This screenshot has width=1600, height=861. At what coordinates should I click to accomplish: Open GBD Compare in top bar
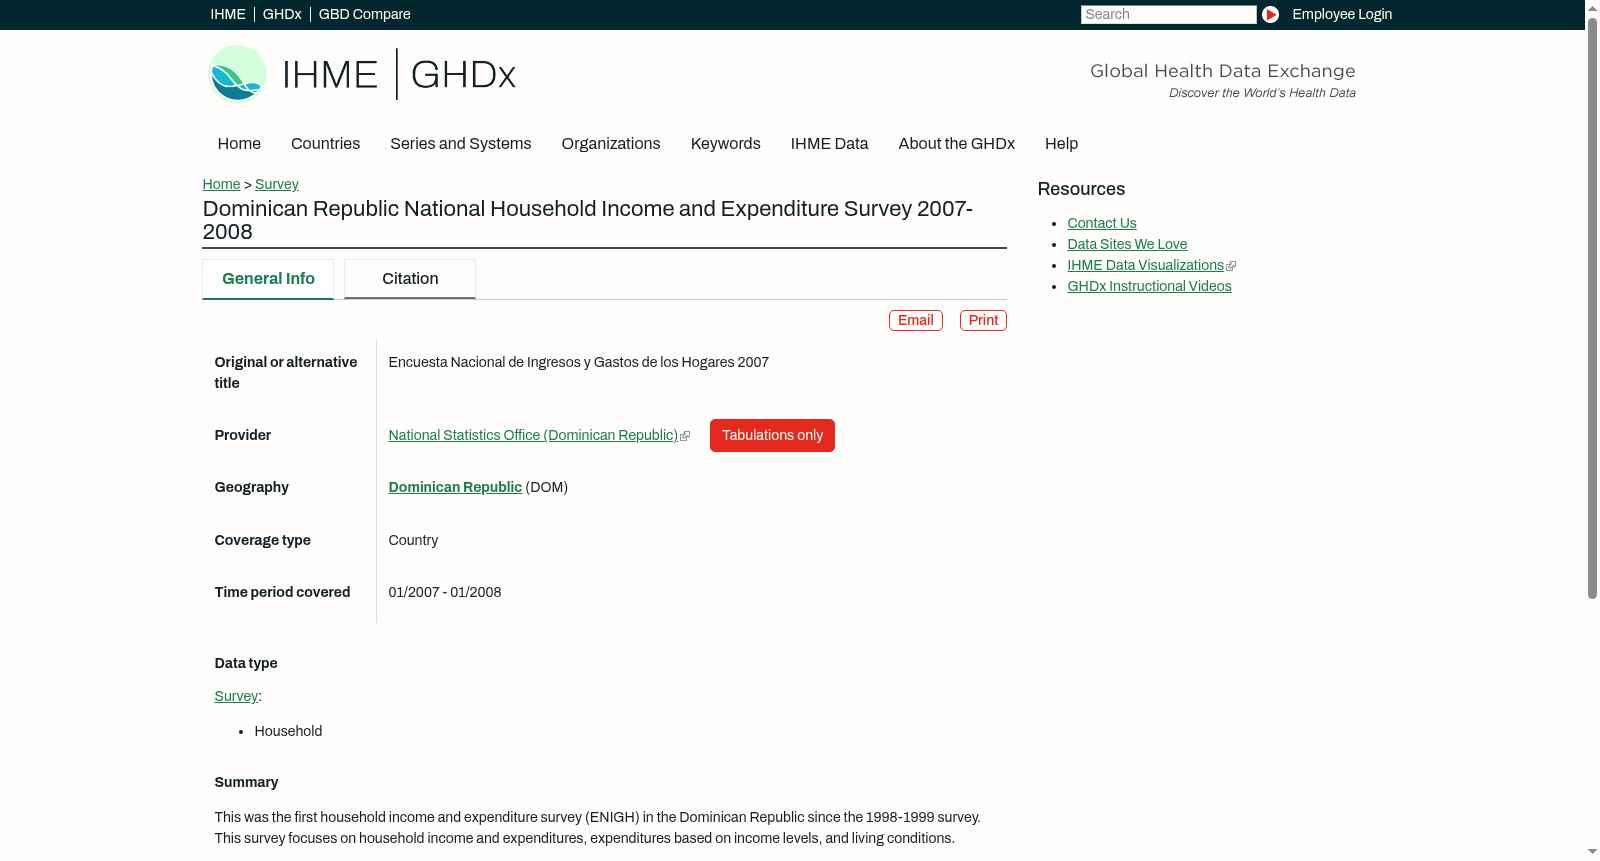click(364, 14)
